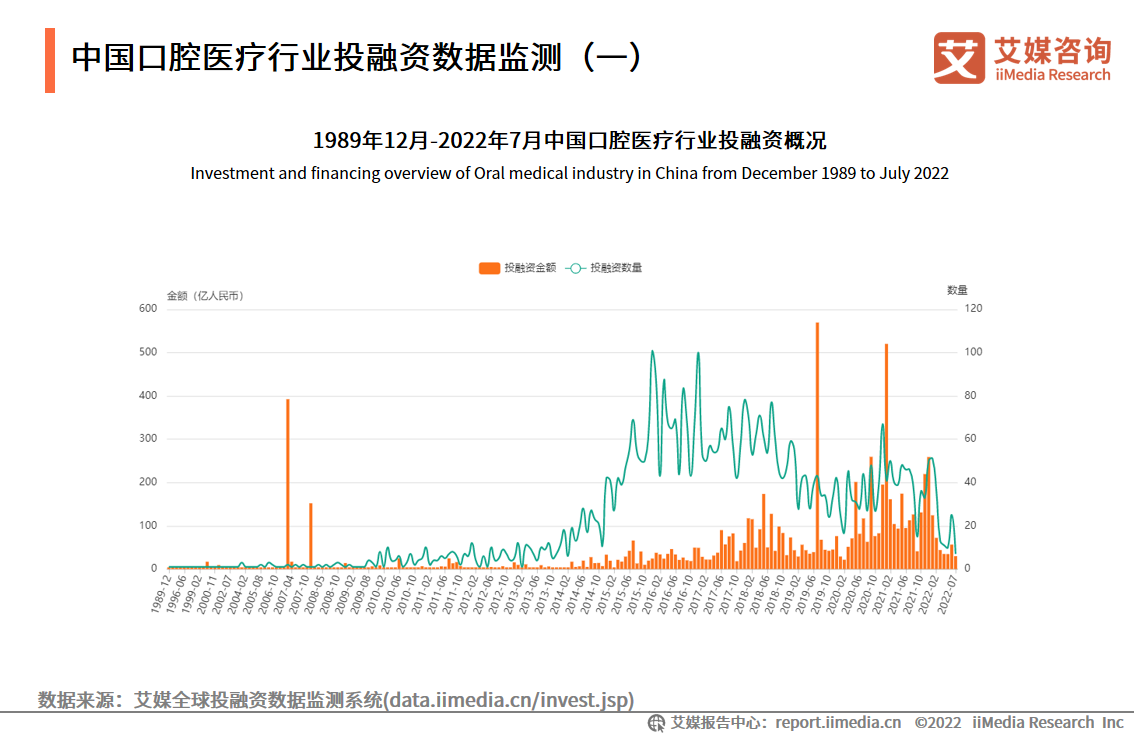This screenshot has height=737, width=1134.
Task: Click the 金额（亿人民币）axis title
Action: (x=205, y=296)
